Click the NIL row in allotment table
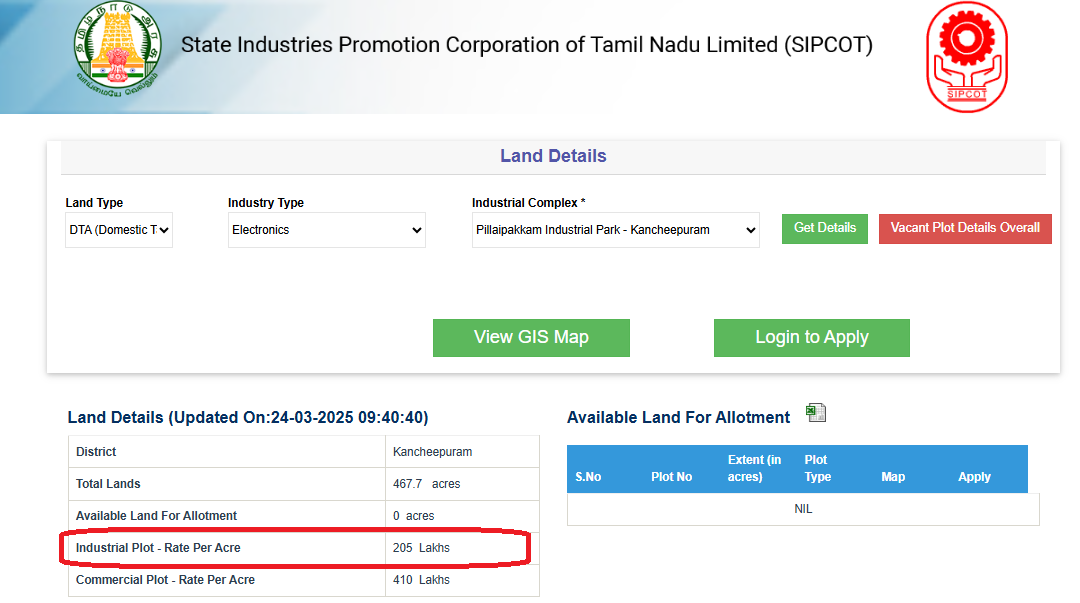 click(x=803, y=509)
